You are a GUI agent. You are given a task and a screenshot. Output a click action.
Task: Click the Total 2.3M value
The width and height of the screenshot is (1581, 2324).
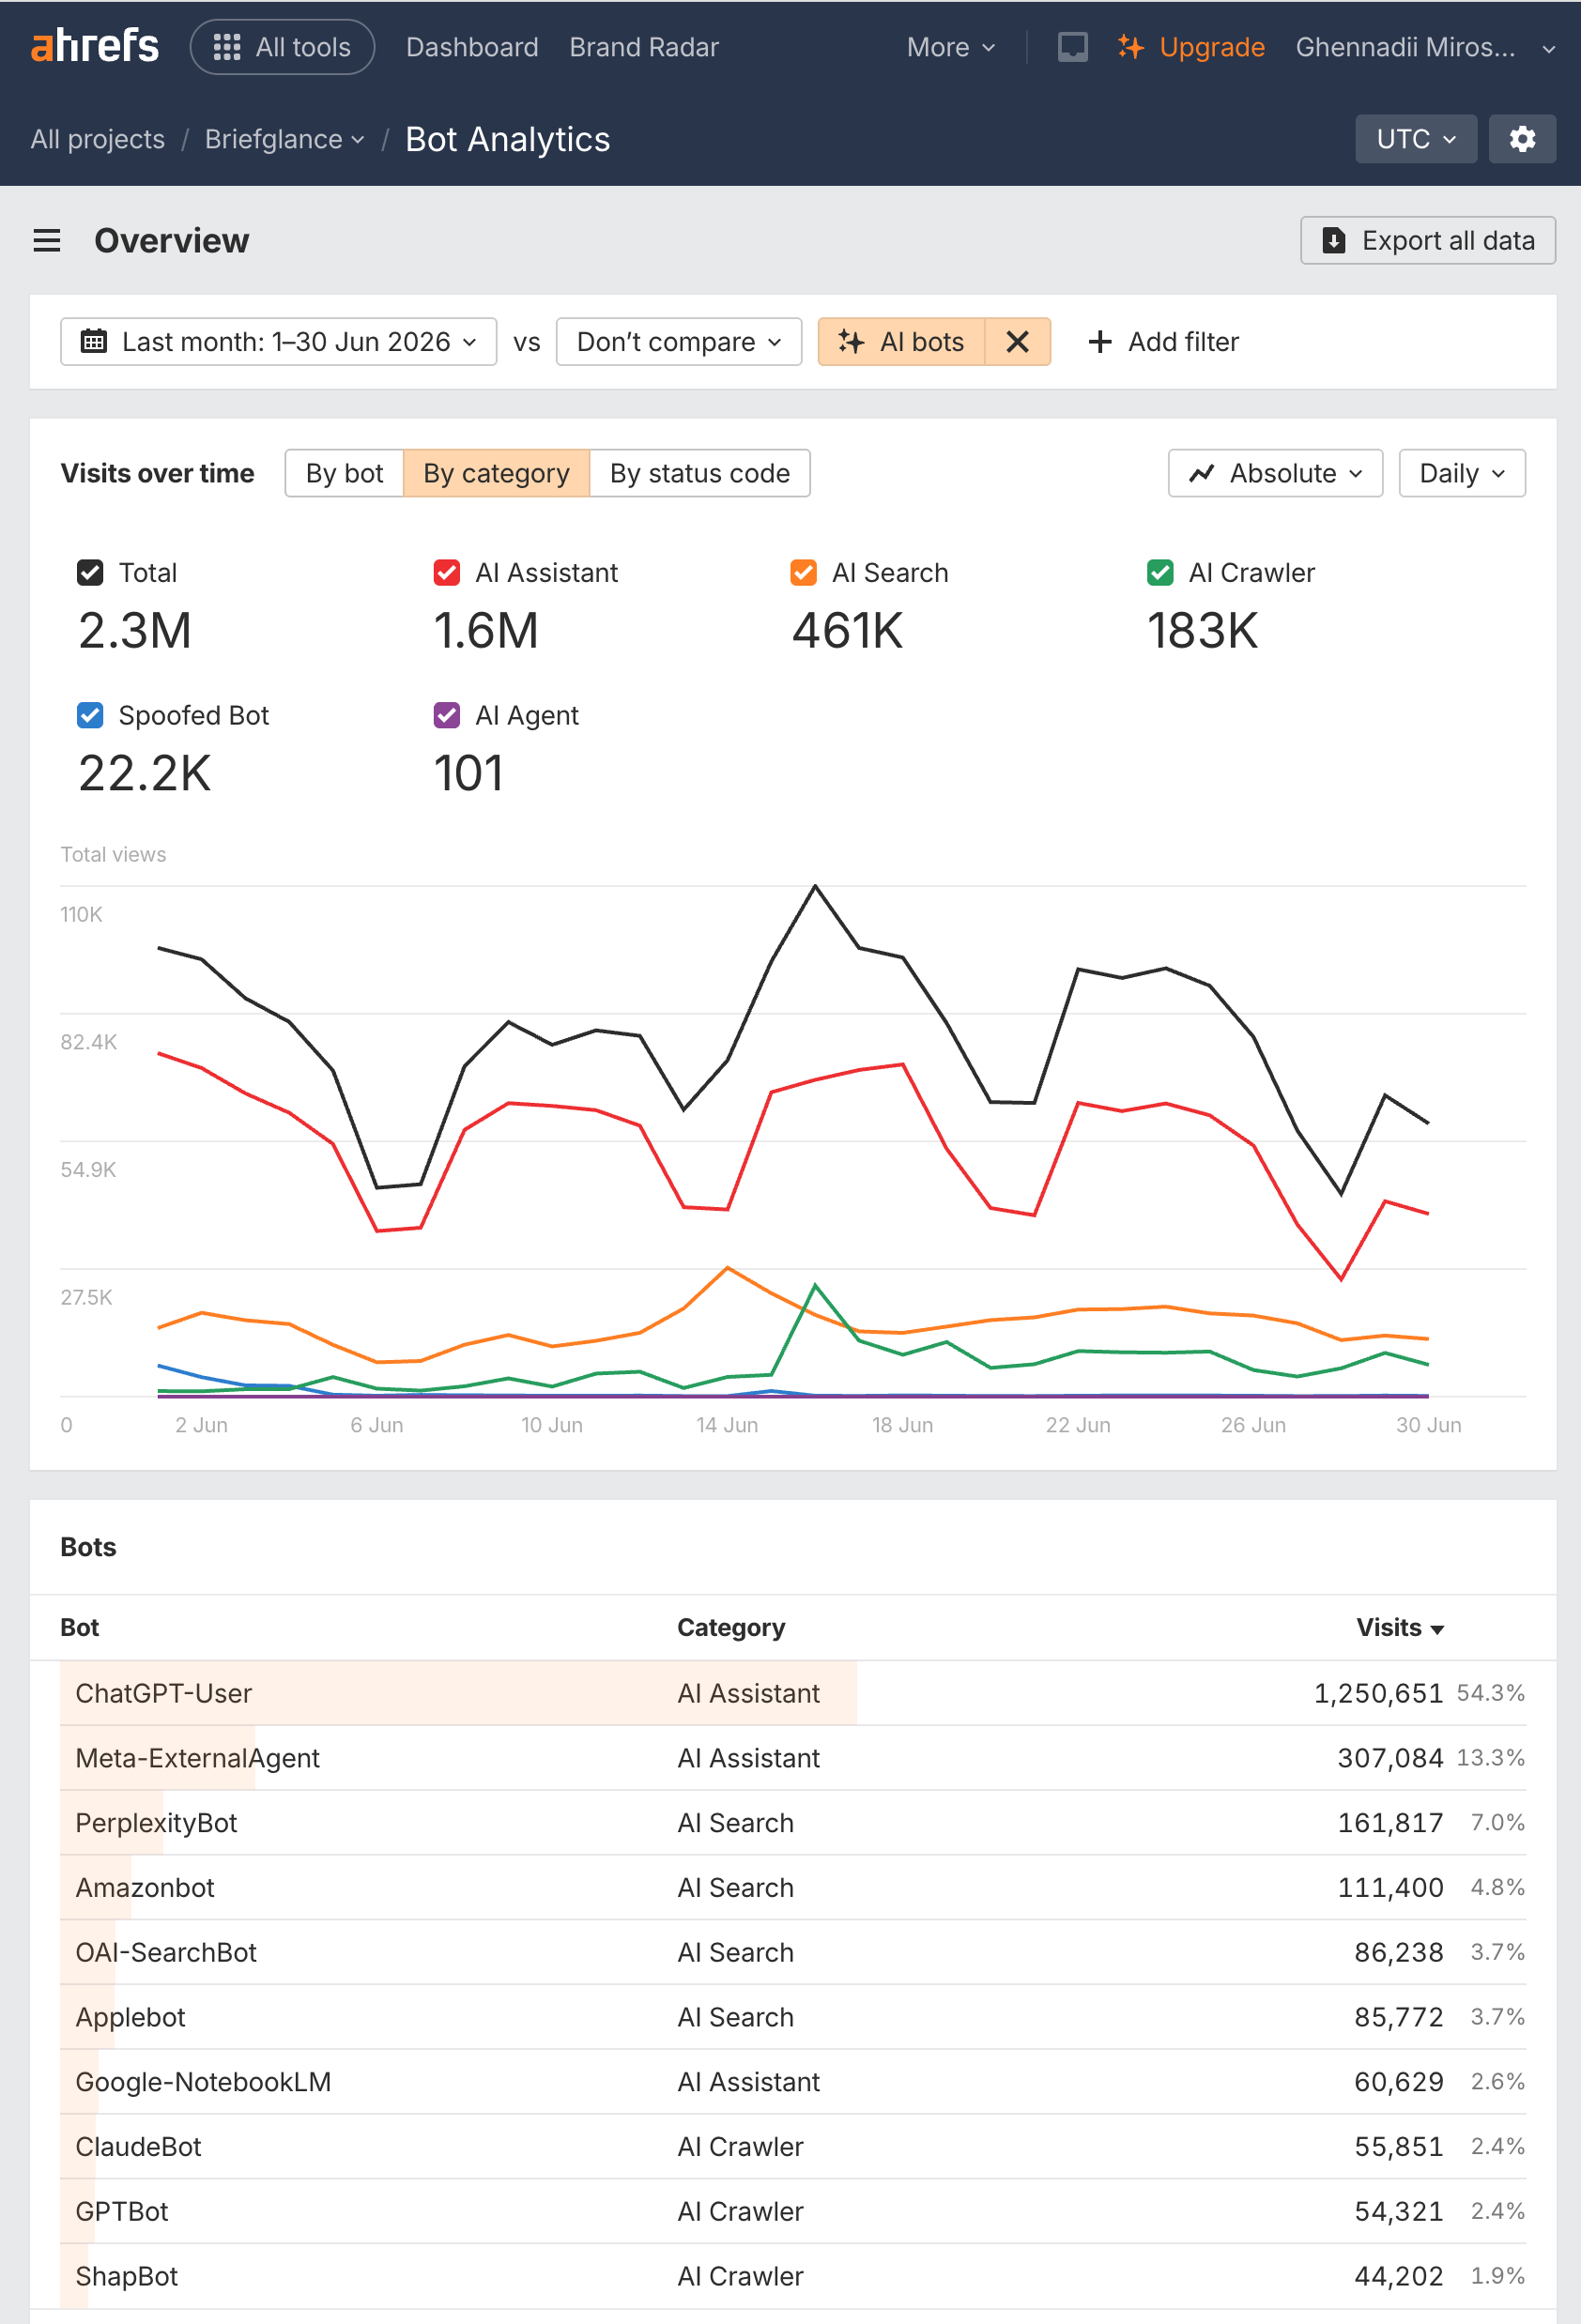135,631
